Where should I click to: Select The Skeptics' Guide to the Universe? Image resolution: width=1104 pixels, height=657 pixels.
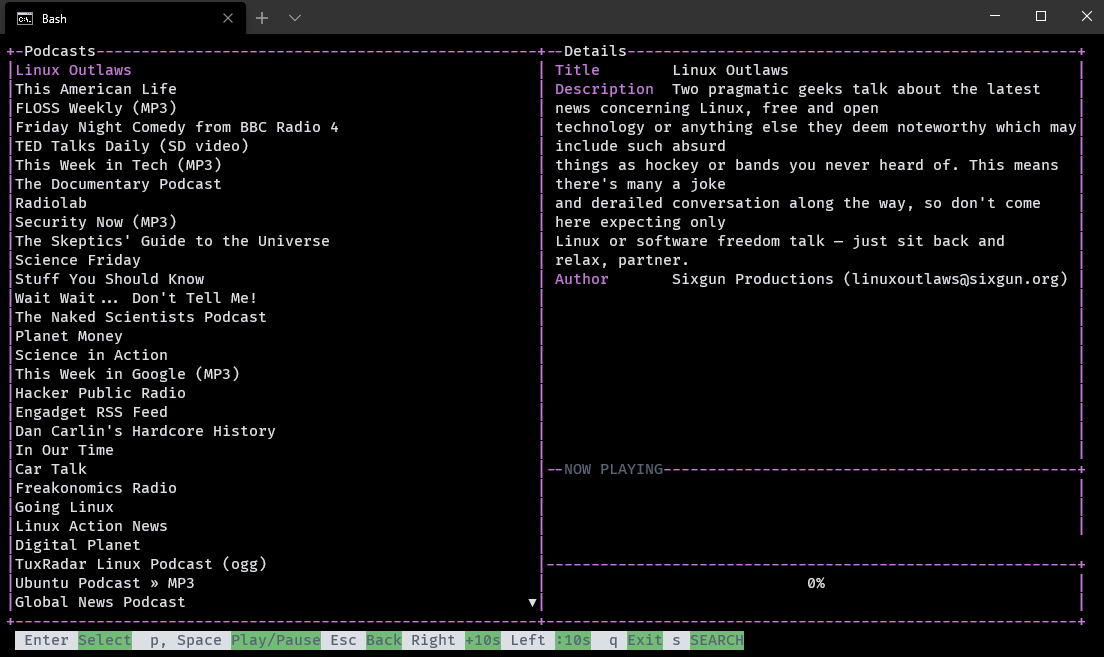(172, 241)
